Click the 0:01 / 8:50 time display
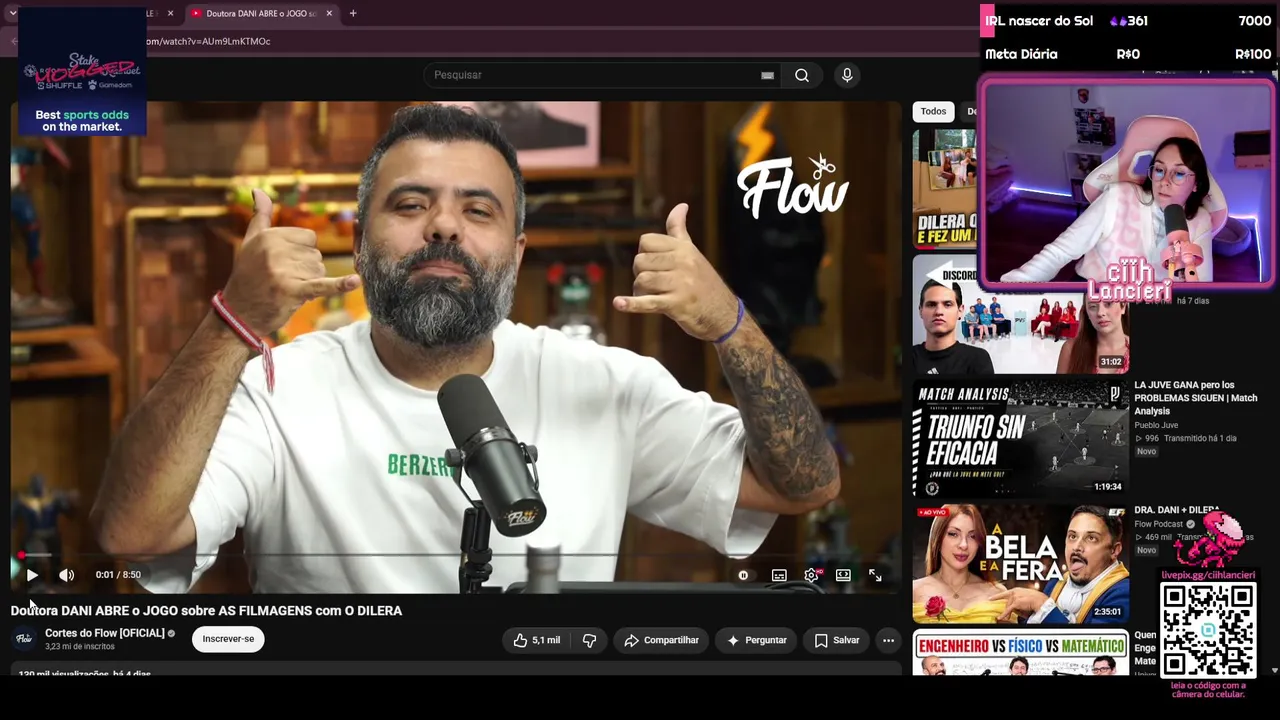Screen dimensions: 1280x720 click(x=118, y=575)
